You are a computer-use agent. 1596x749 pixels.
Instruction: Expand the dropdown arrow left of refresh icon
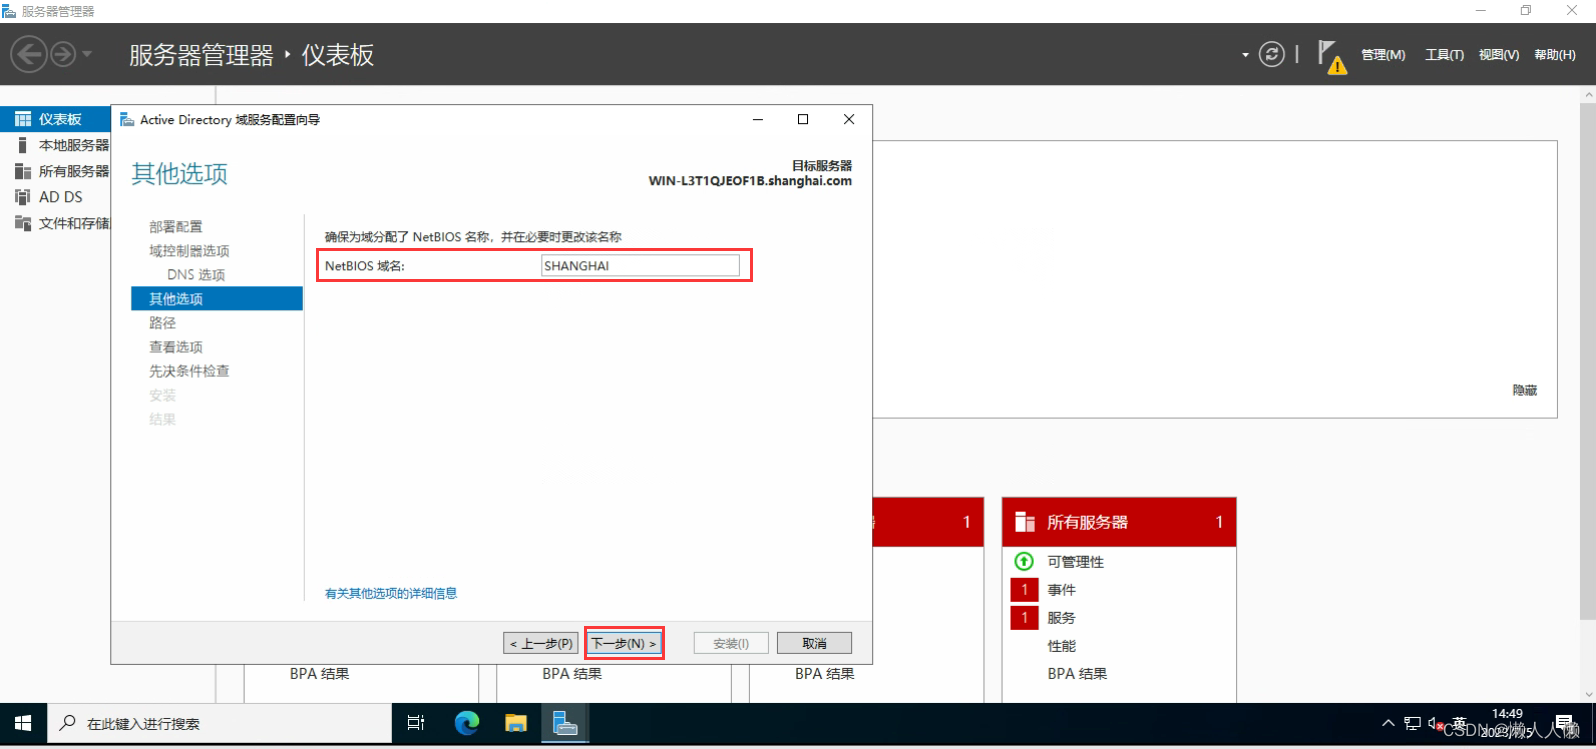coord(1245,55)
